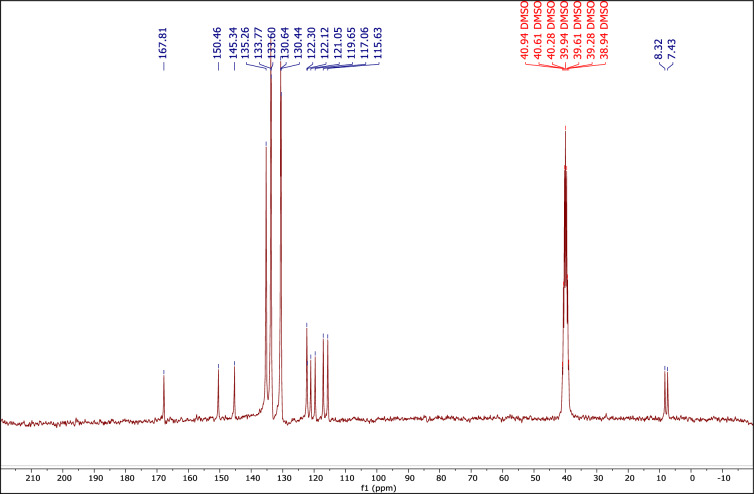The image size is (754, 494).
Task: Select the 210 tick label on the axis
Action: tap(32, 478)
